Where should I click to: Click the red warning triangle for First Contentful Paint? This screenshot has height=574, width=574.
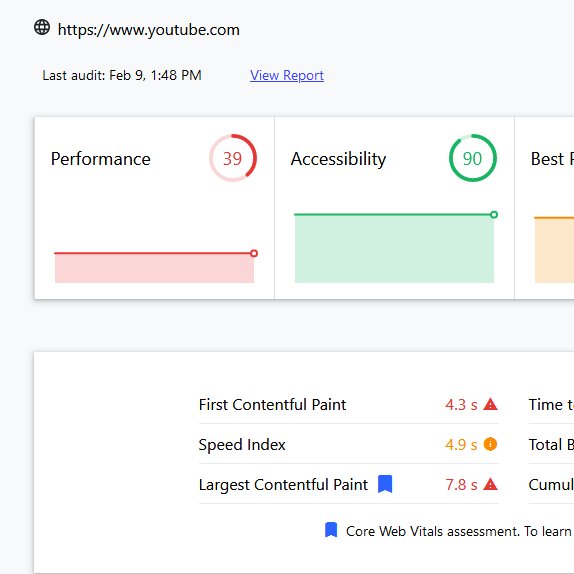click(x=490, y=404)
